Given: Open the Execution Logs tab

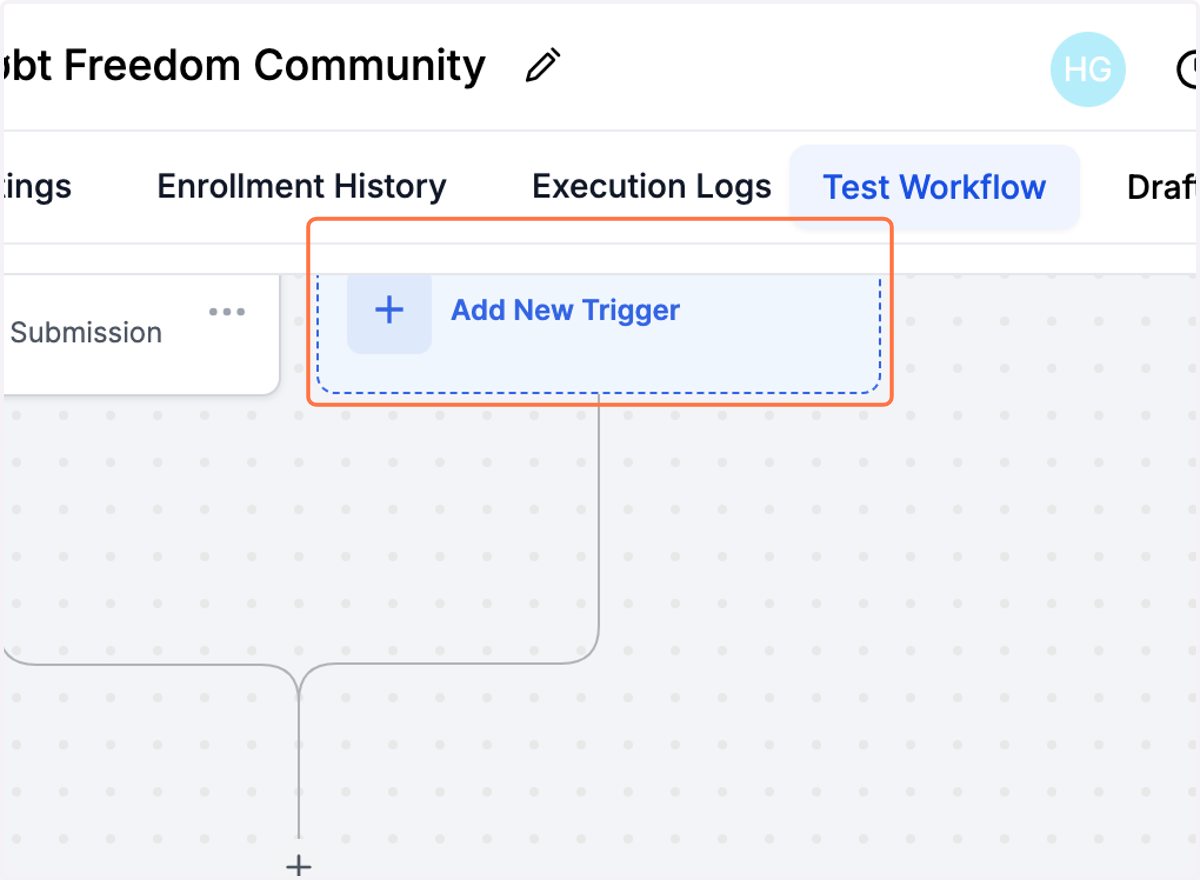Looking at the screenshot, I should pos(652,187).
